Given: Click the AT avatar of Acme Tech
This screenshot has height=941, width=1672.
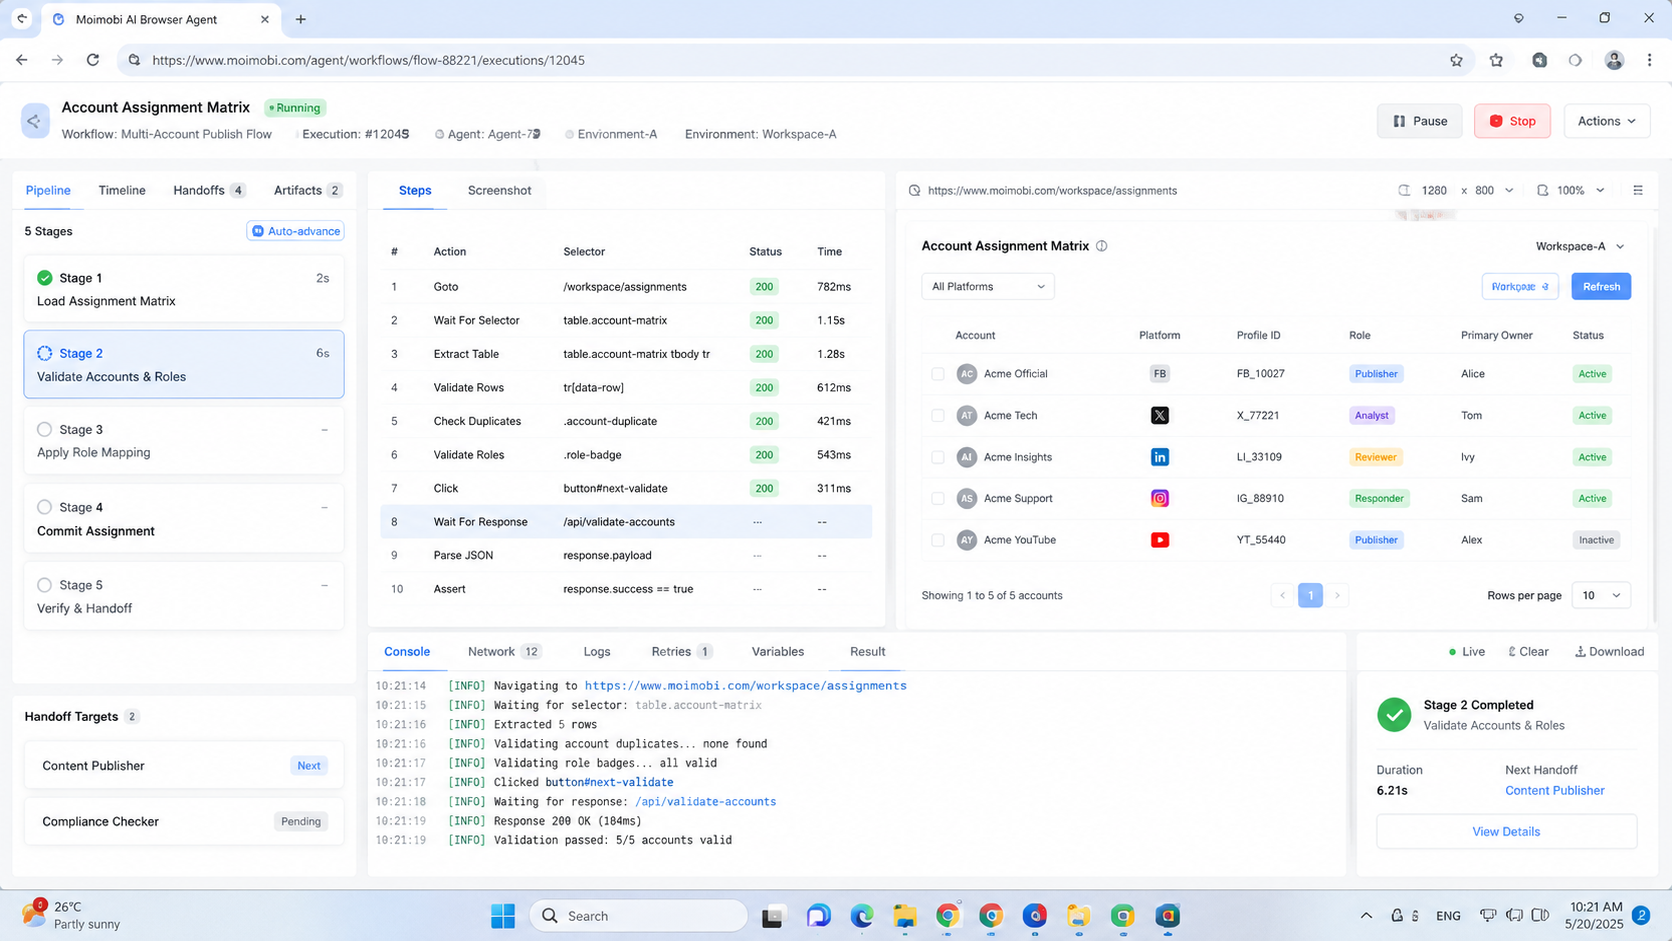Looking at the screenshot, I should tap(966, 415).
